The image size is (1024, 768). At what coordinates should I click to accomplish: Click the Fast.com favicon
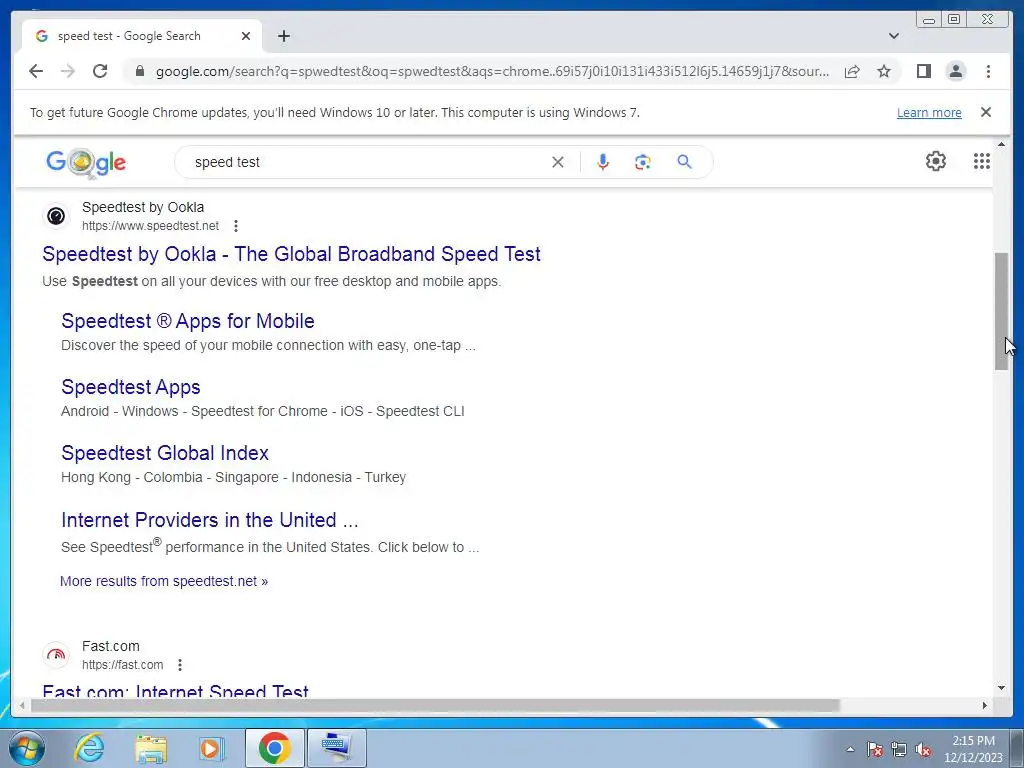tap(56, 655)
